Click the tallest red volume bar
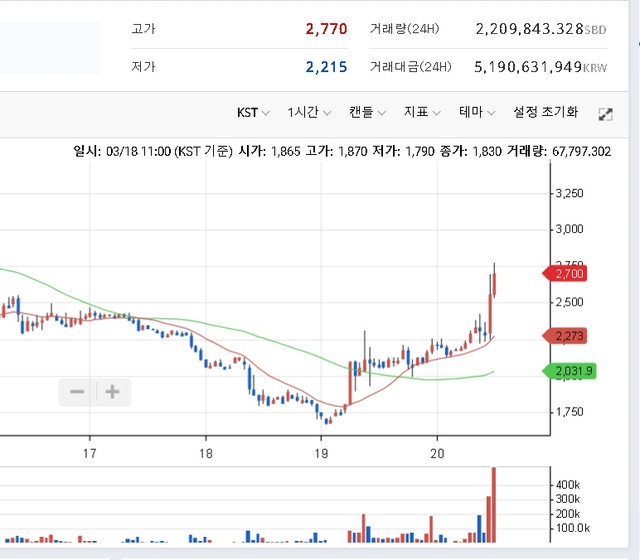The height and width of the screenshot is (560, 640). [x=493, y=505]
